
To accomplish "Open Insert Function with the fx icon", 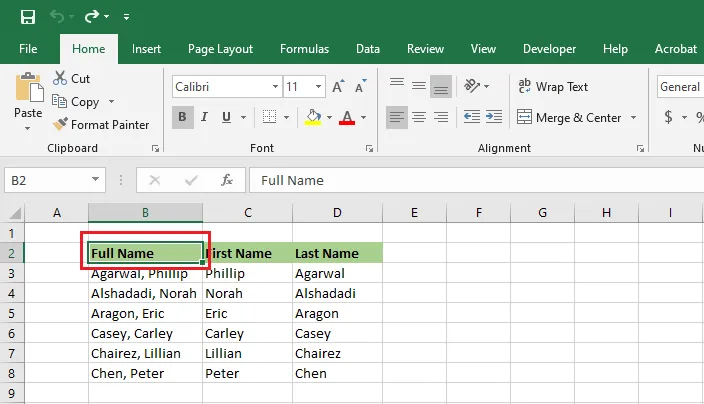I will pos(227,180).
